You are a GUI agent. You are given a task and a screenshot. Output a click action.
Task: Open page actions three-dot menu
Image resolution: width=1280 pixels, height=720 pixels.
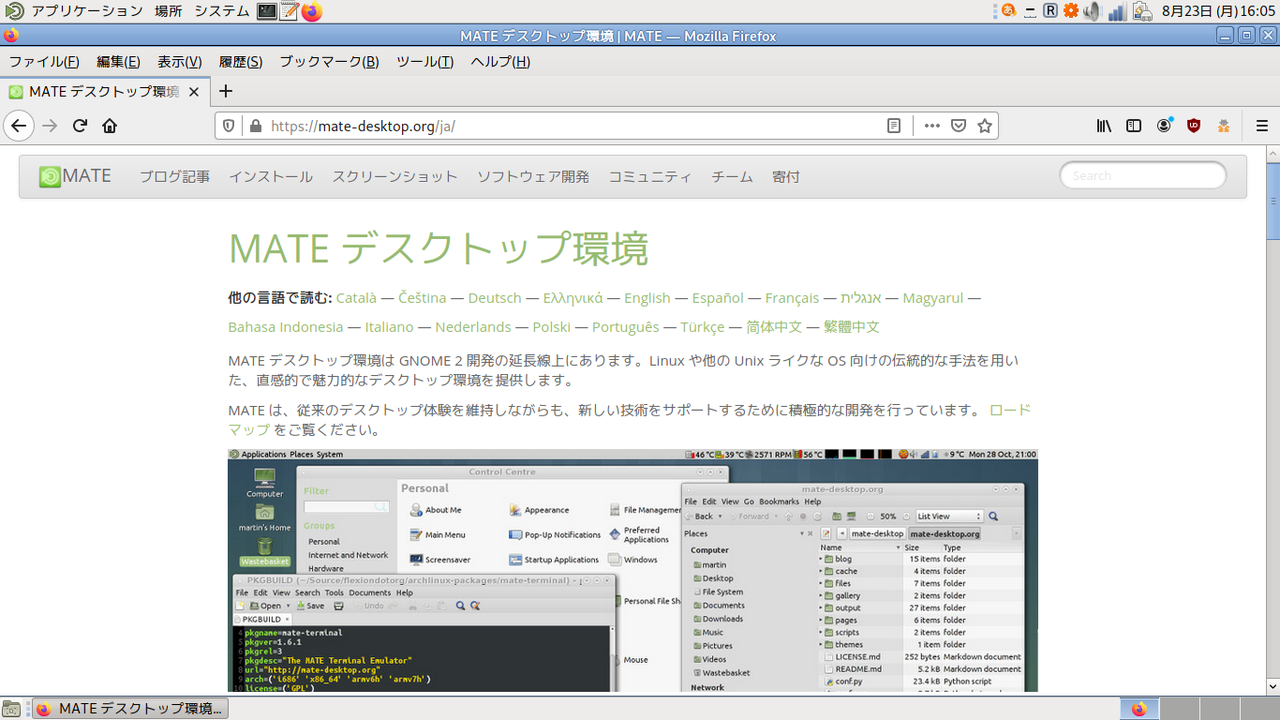coord(932,126)
